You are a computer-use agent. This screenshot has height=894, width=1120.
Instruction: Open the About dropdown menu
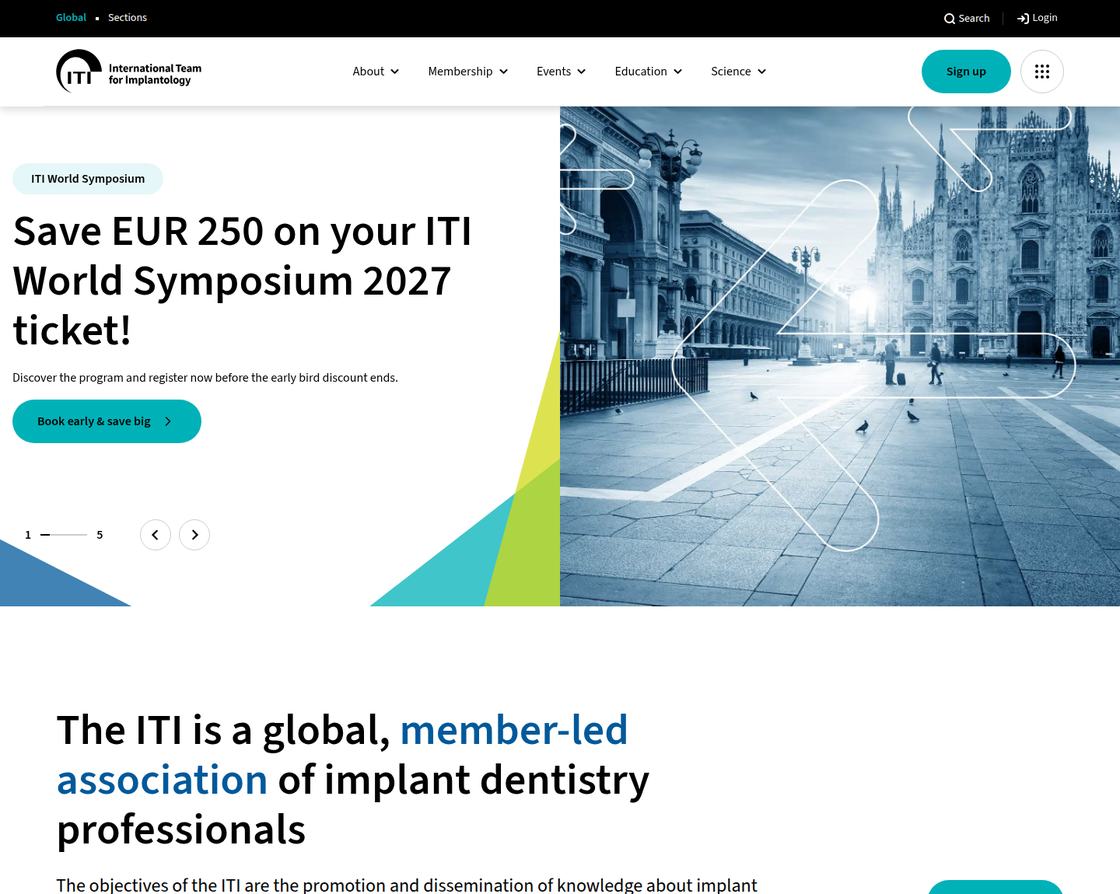click(376, 71)
